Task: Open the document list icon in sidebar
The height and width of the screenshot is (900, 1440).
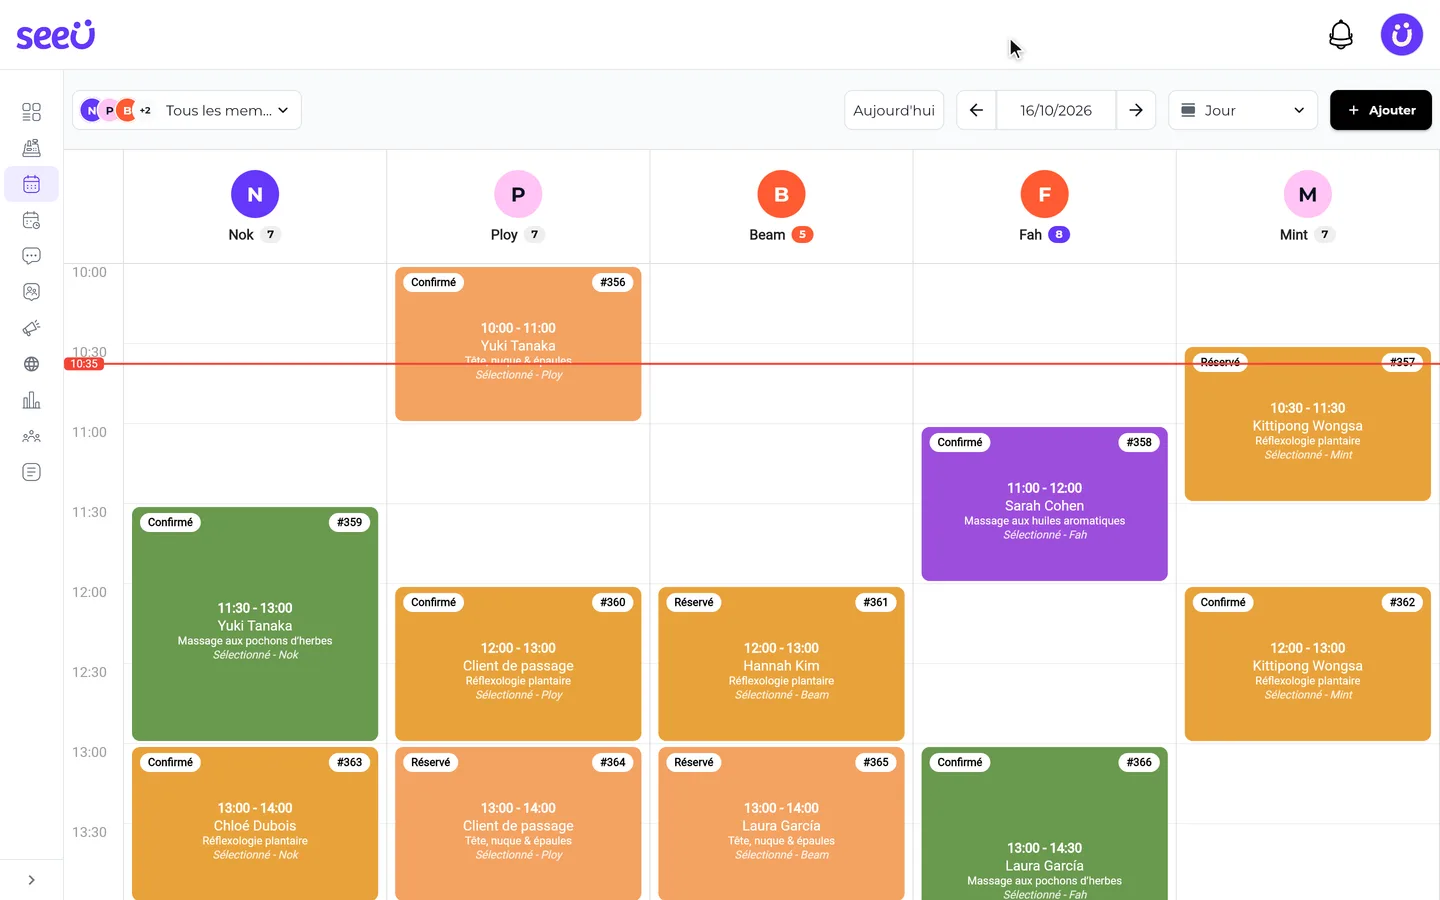Action: 31,472
